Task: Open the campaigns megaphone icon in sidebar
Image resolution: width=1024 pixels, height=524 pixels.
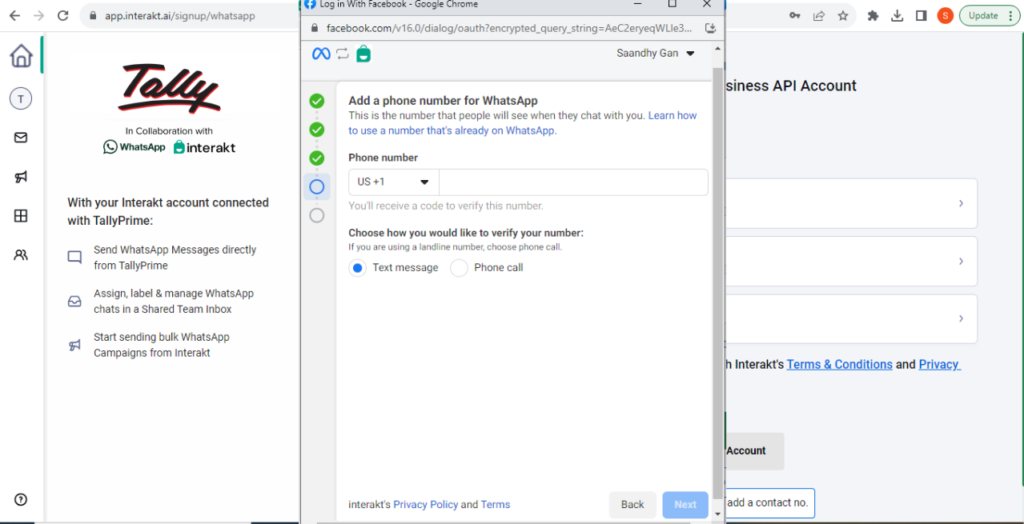Action: pos(21,177)
